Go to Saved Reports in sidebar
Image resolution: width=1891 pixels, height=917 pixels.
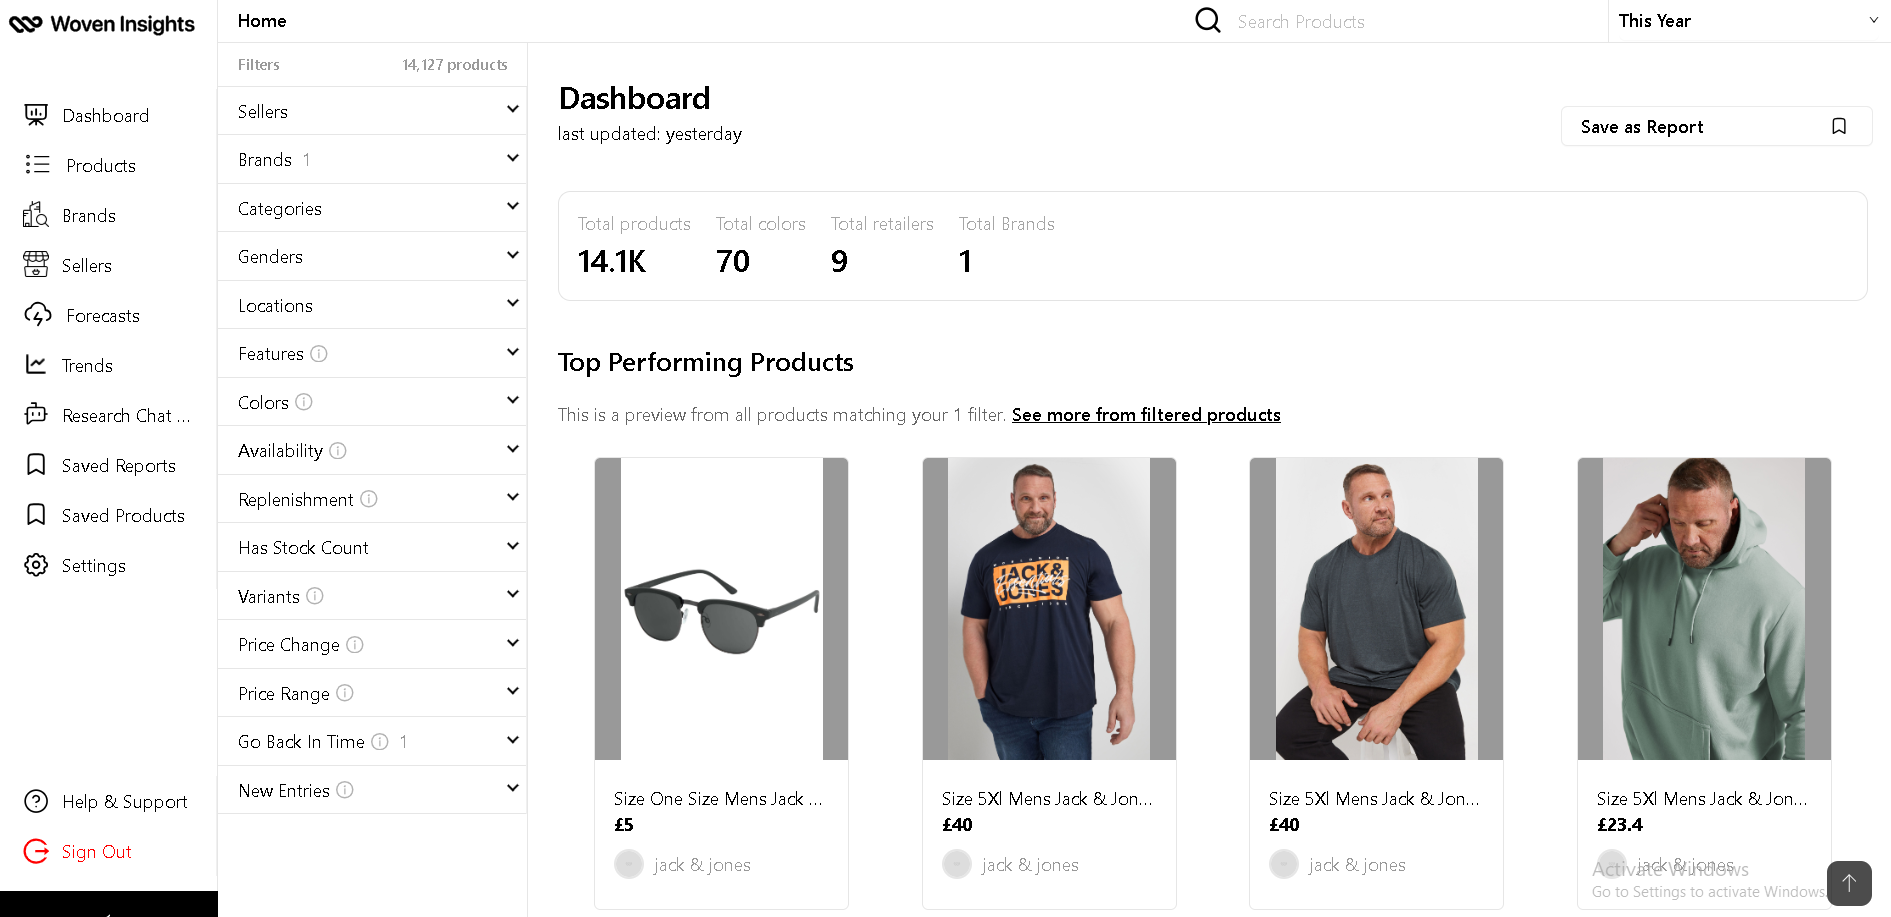pyautogui.click(x=118, y=465)
